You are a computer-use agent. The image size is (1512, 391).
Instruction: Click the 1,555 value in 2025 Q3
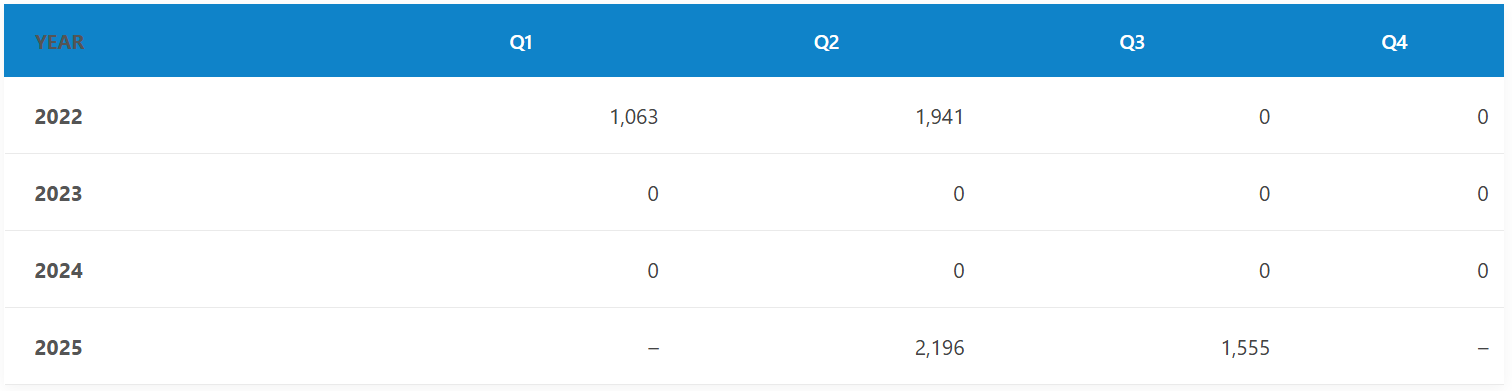click(1246, 348)
